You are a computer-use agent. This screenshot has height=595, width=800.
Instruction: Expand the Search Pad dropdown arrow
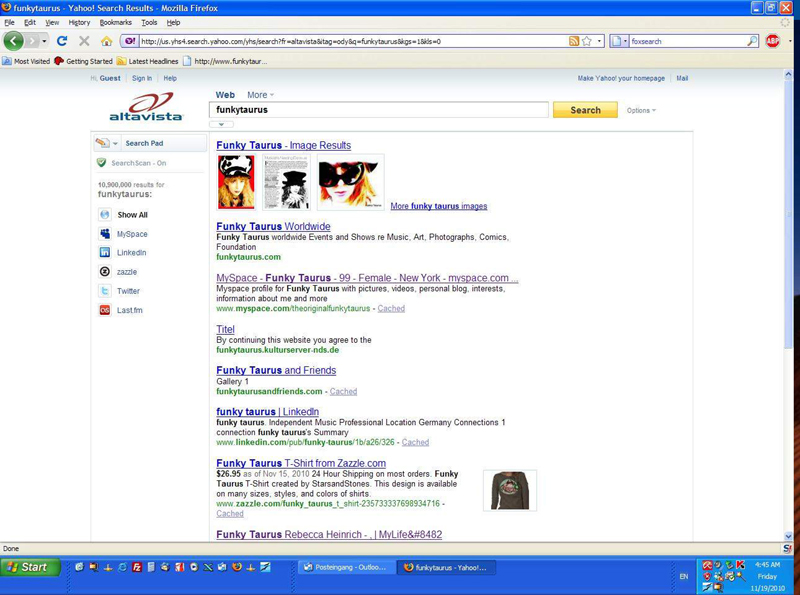116,144
